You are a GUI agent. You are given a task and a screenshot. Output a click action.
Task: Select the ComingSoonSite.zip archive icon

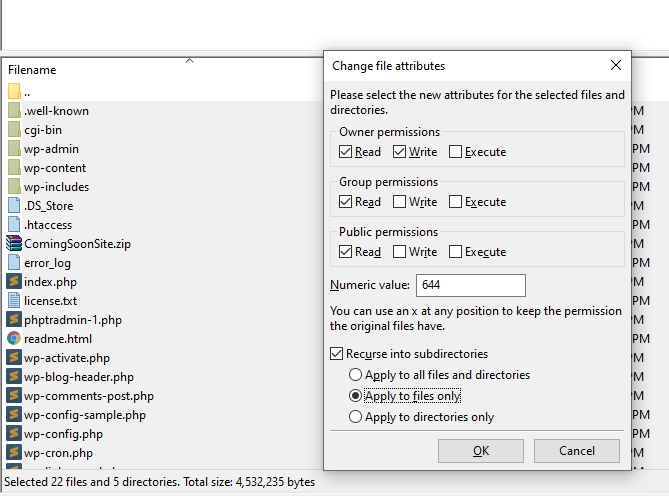[x=14, y=243]
